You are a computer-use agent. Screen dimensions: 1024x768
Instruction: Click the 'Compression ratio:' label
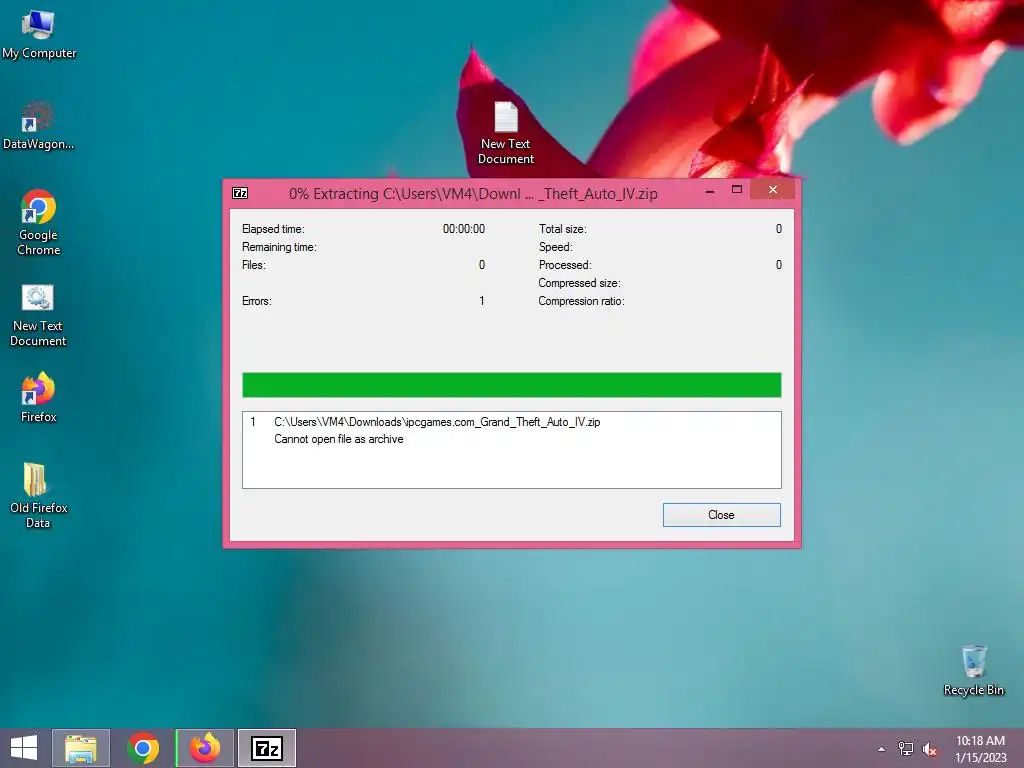(x=581, y=301)
